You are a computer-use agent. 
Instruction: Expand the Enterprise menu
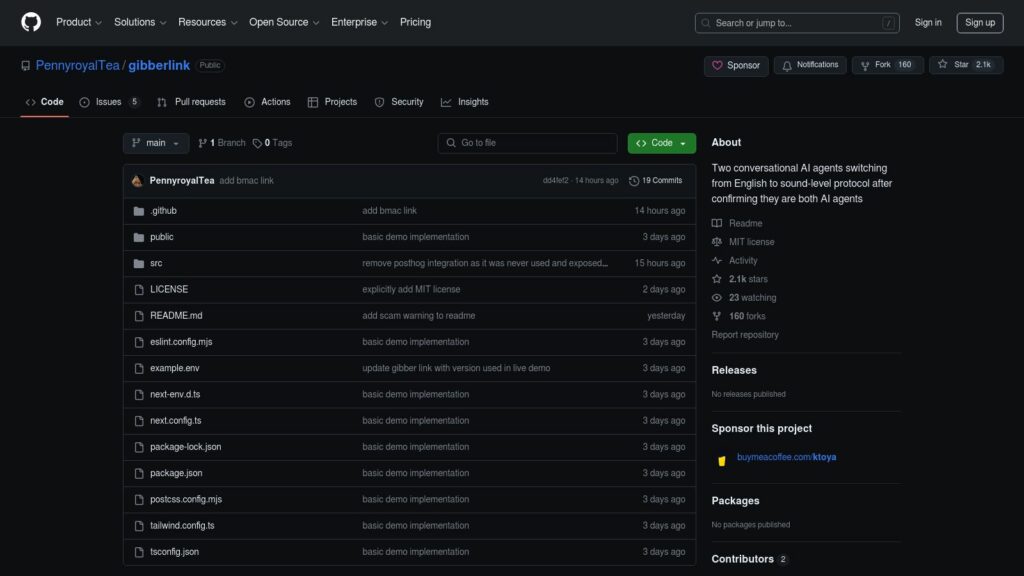tap(359, 22)
